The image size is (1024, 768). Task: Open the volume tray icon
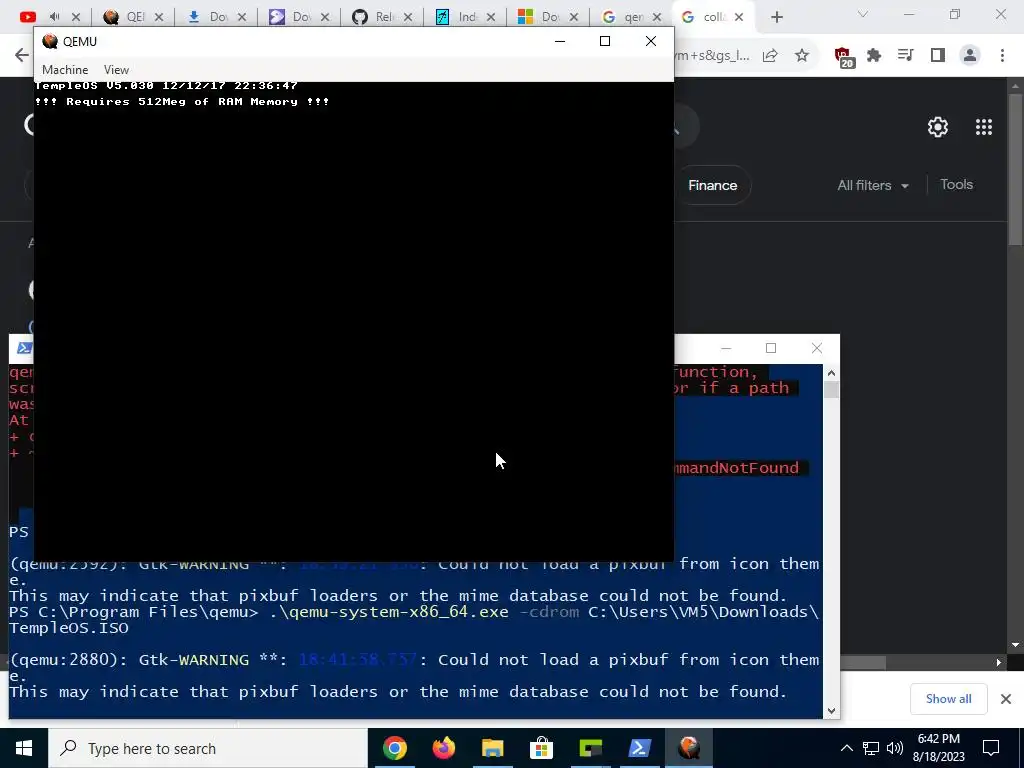895,748
